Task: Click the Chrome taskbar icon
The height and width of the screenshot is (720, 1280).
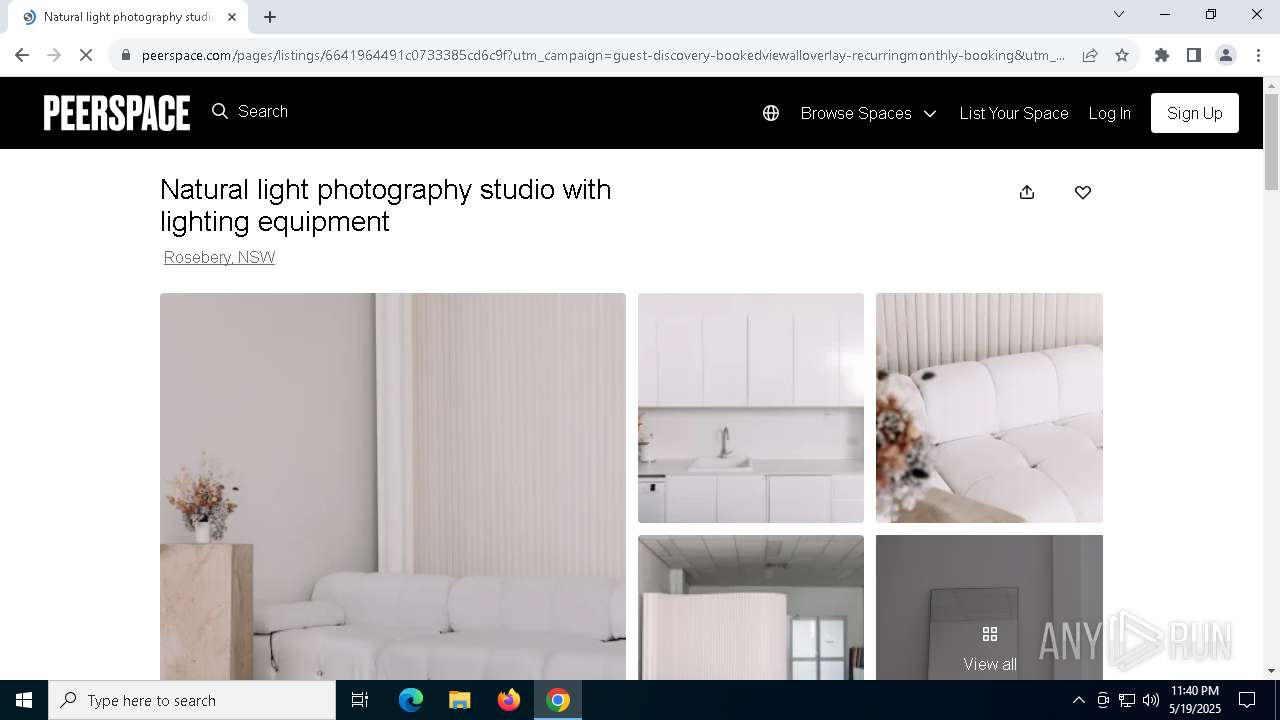Action: point(558,700)
